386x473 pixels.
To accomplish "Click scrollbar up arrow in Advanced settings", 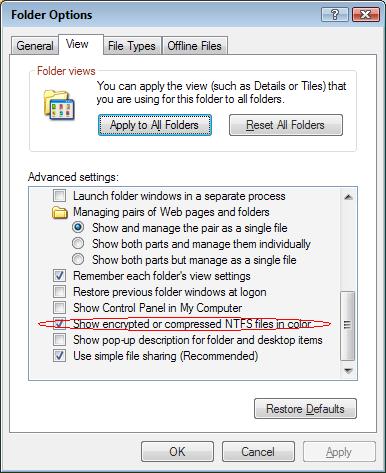I will 348,197.
